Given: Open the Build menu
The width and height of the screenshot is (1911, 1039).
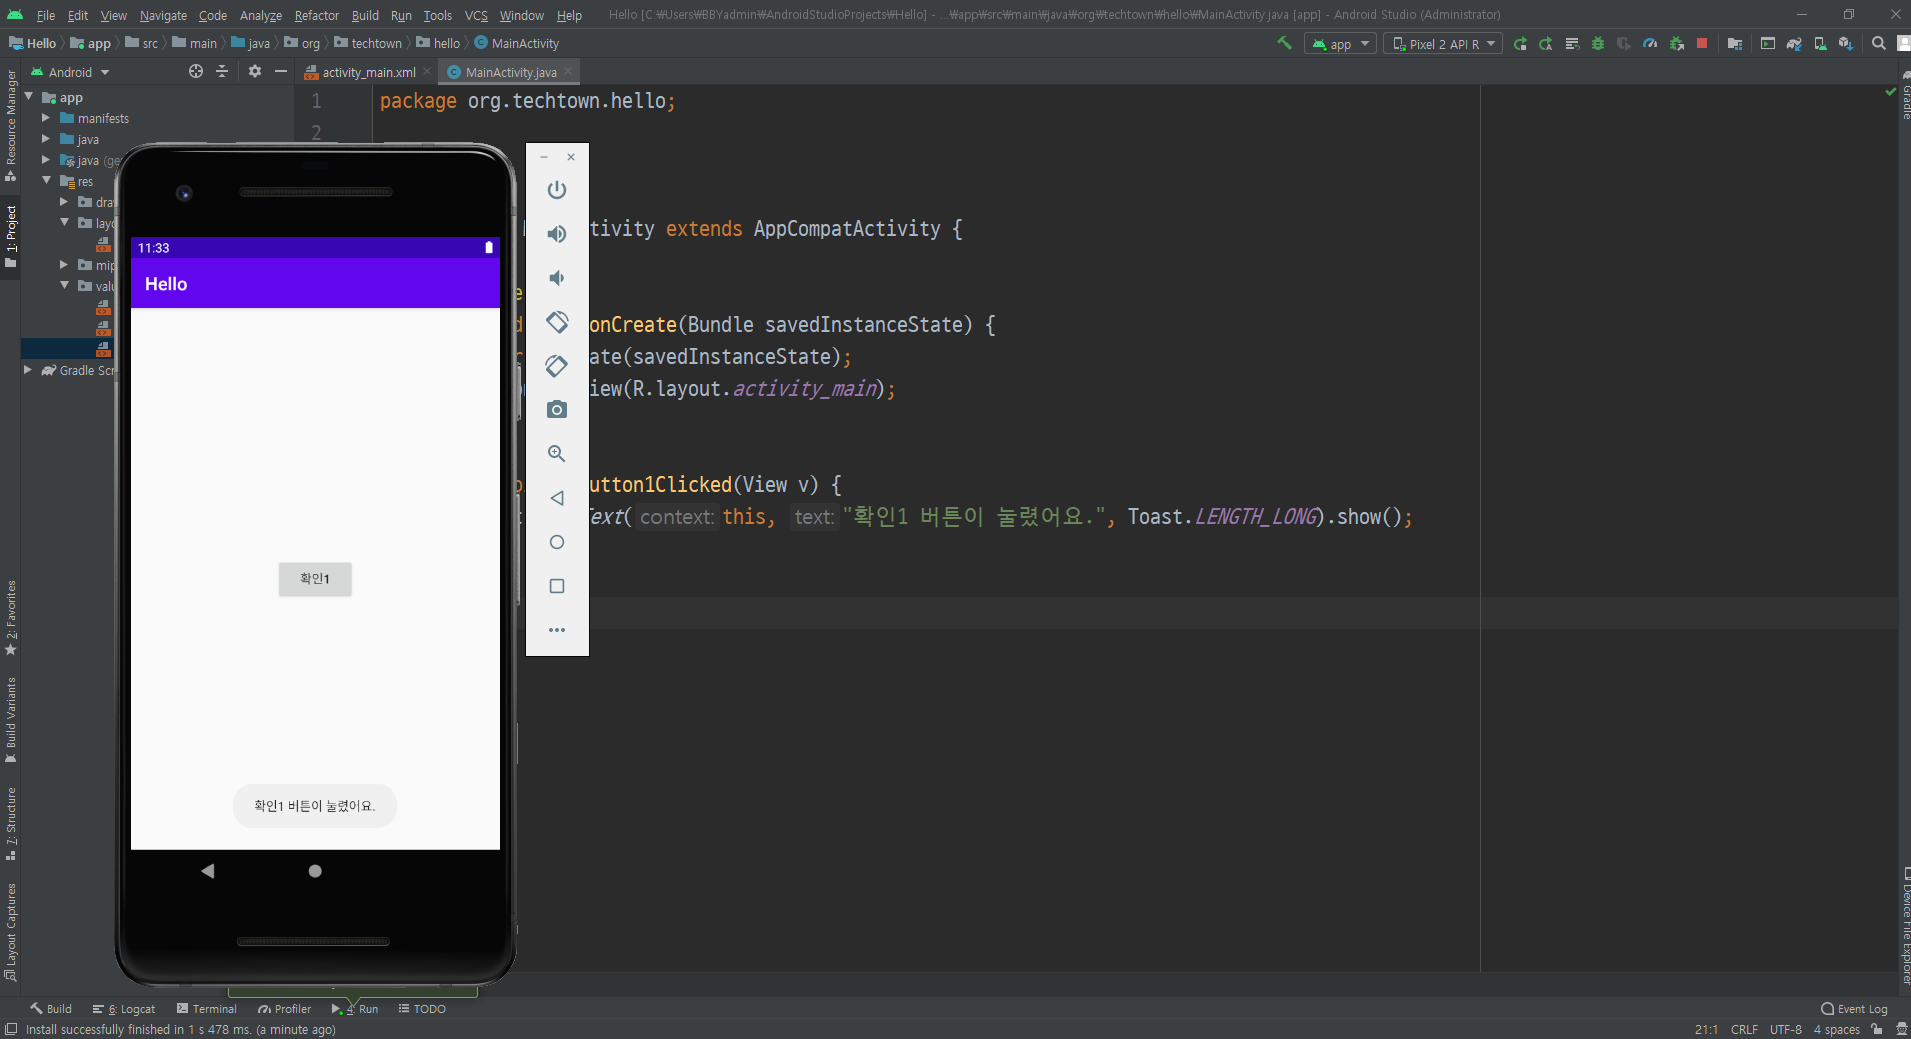Looking at the screenshot, I should click(365, 15).
